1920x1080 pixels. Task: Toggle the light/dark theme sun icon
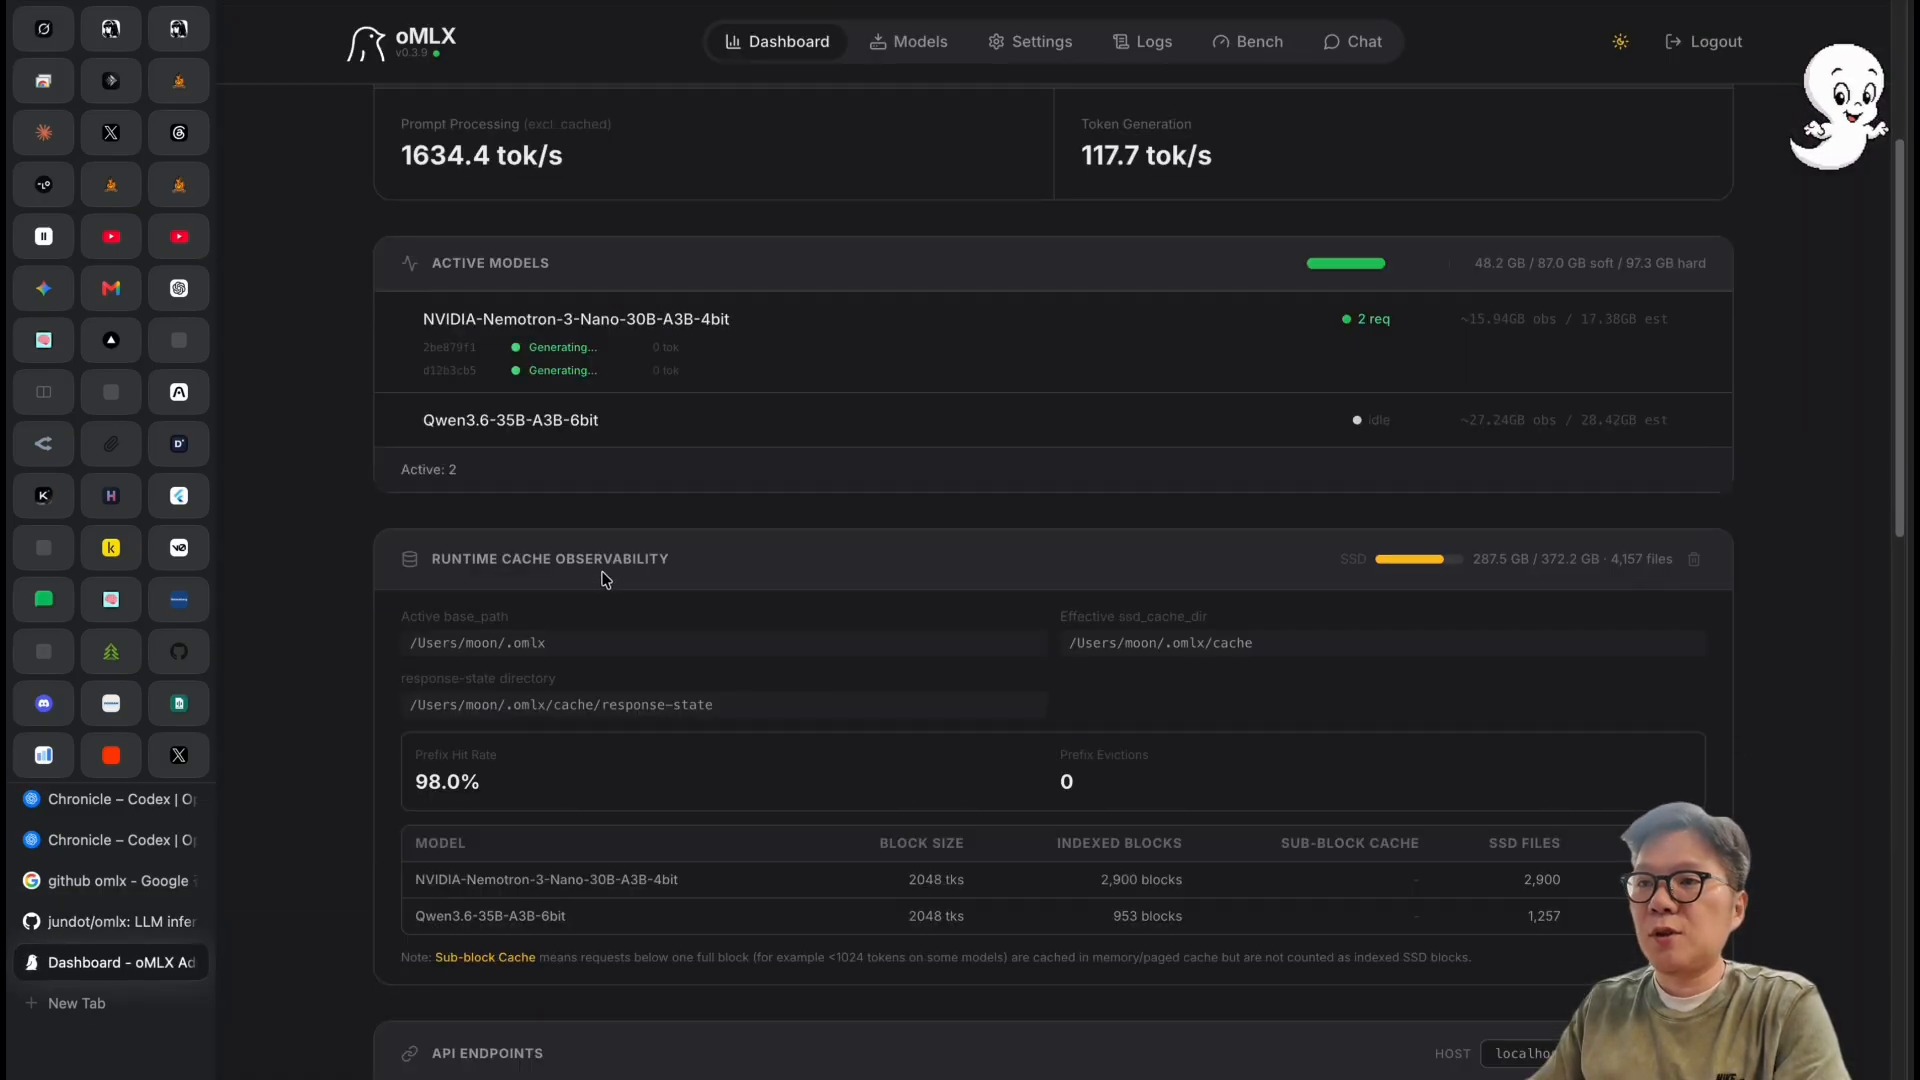1620,42
